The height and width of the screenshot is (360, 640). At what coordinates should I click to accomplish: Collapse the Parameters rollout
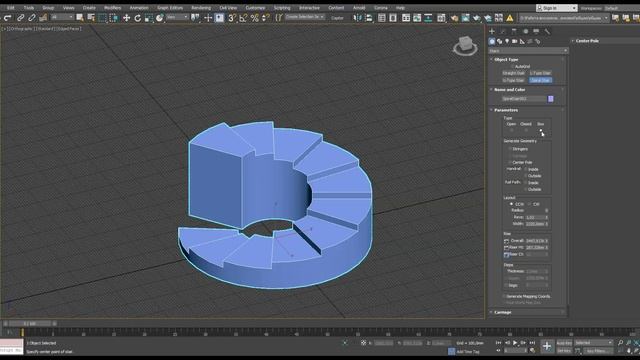coord(506,110)
